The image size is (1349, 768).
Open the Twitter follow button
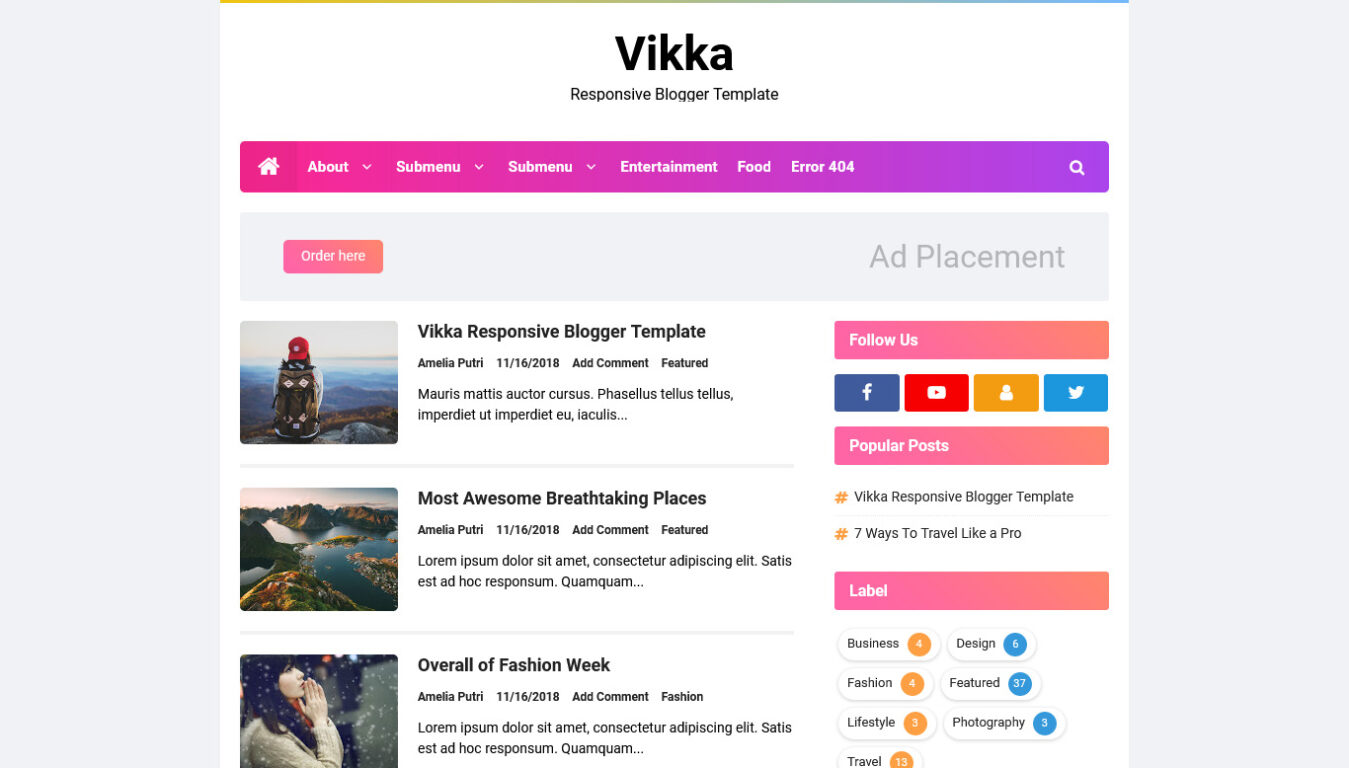tap(1076, 393)
